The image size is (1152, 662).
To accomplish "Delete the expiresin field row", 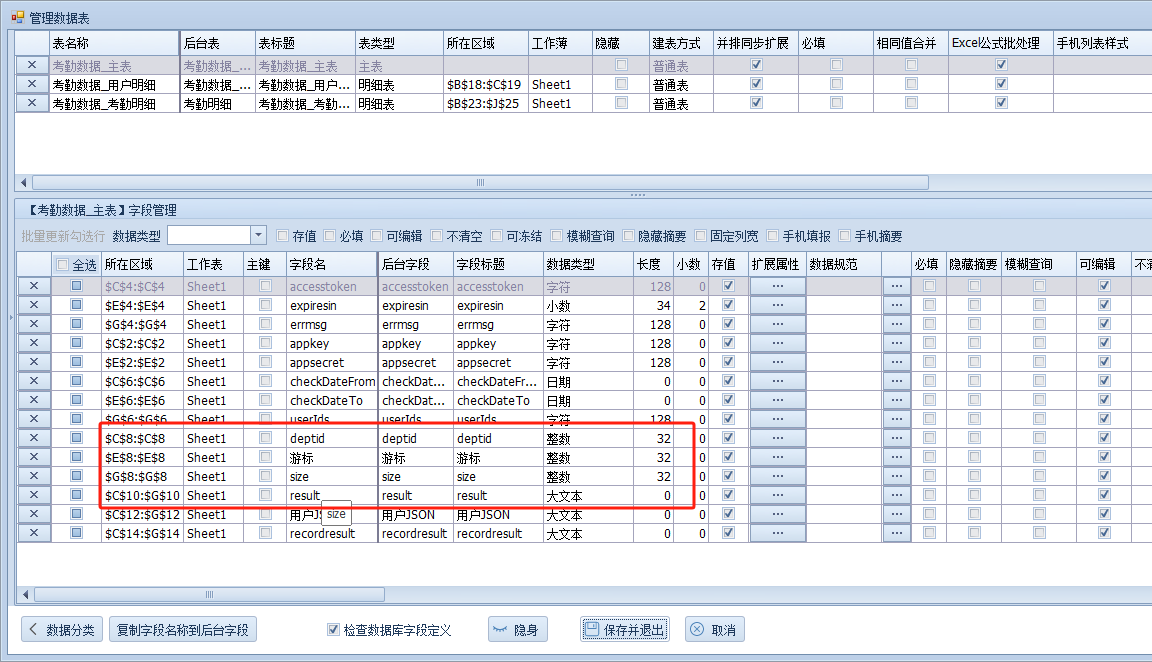I will tap(33, 305).
